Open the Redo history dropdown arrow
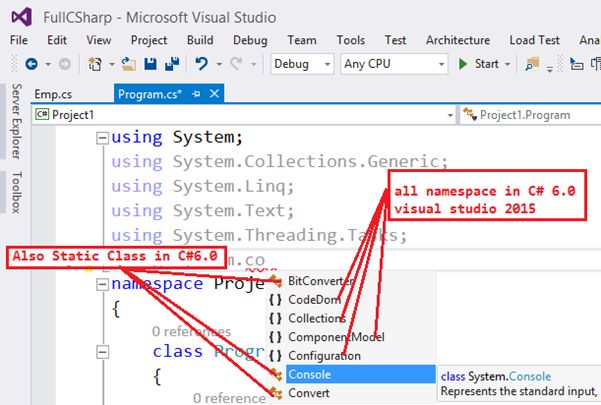 [x=253, y=64]
